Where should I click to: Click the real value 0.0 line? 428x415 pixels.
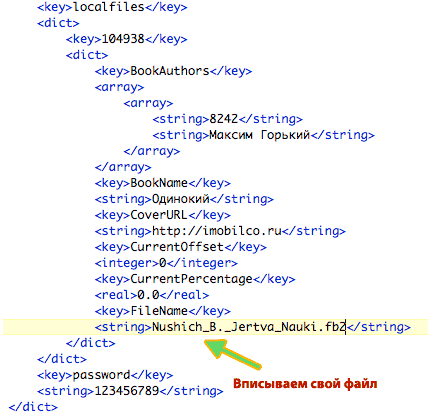[152, 295]
